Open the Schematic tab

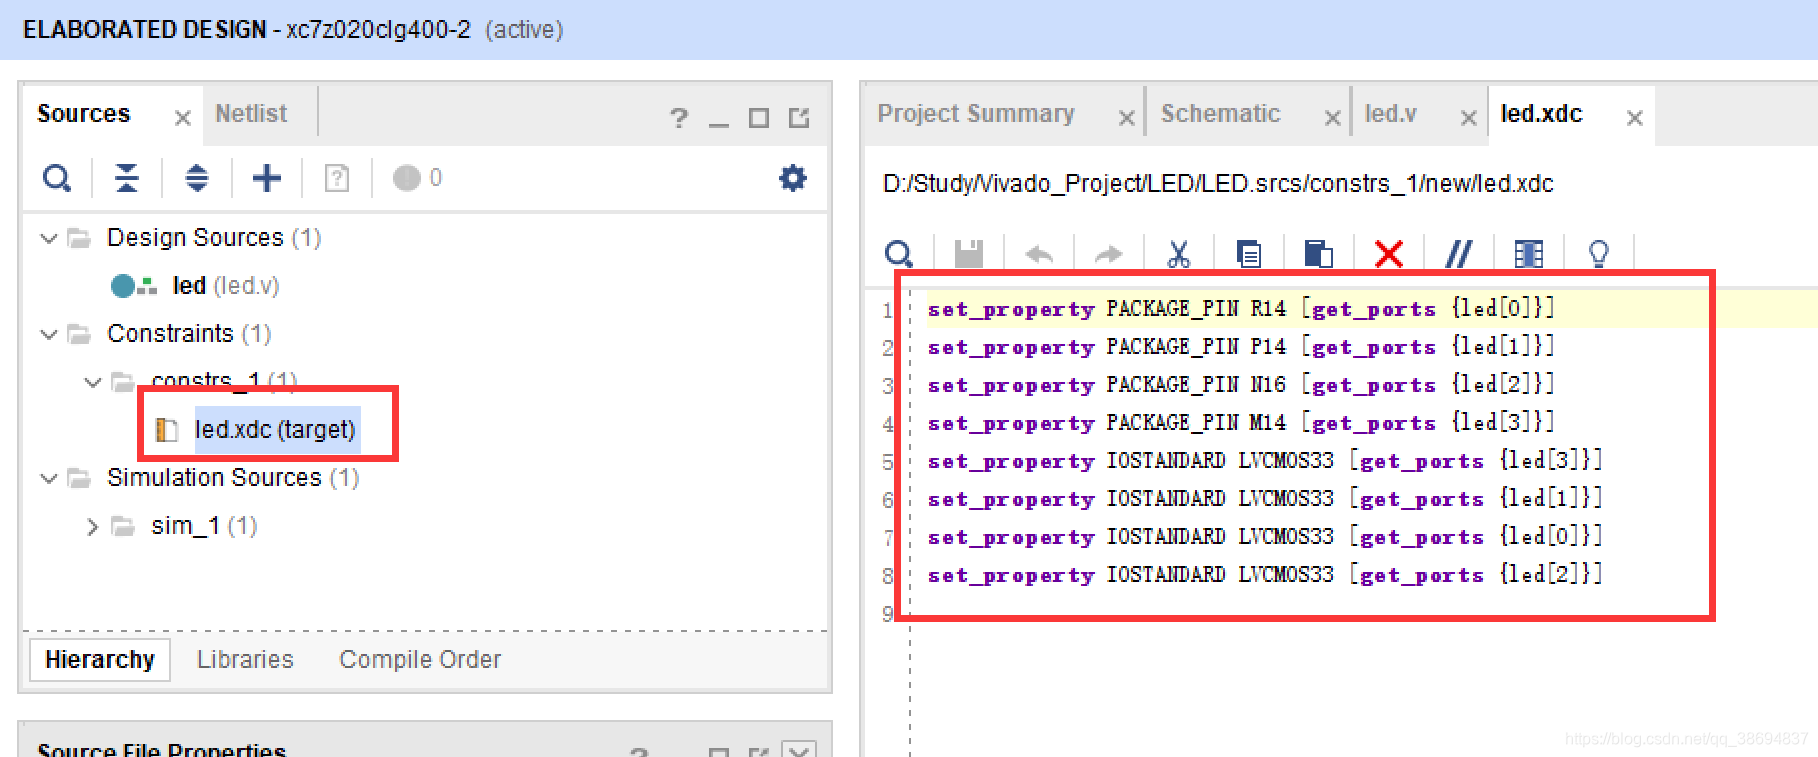click(1220, 114)
